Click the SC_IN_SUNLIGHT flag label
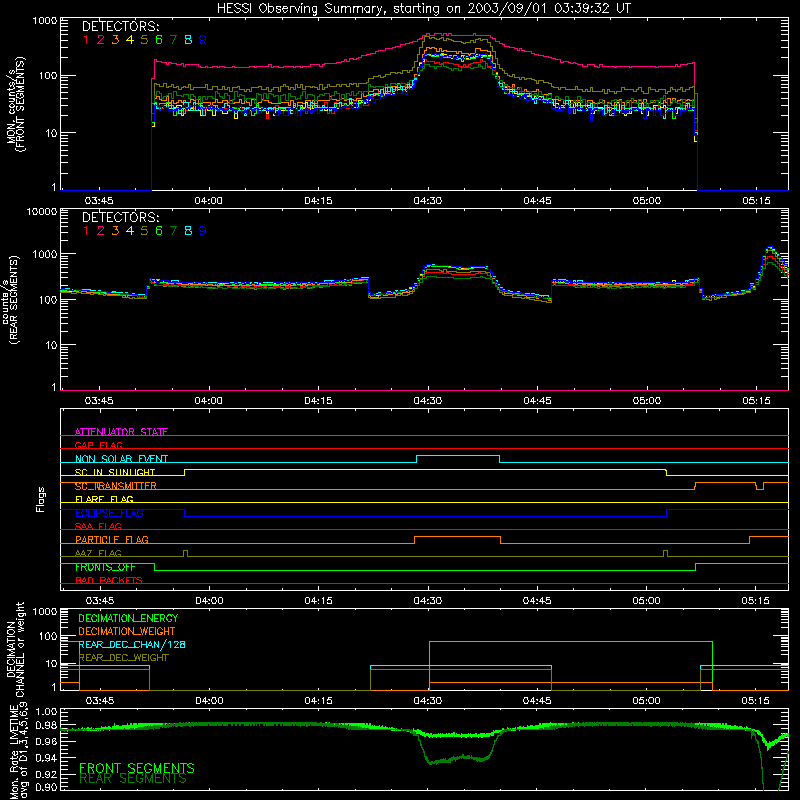Image resolution: width=800 pixels, height=800 pixels. coord(115,472)
